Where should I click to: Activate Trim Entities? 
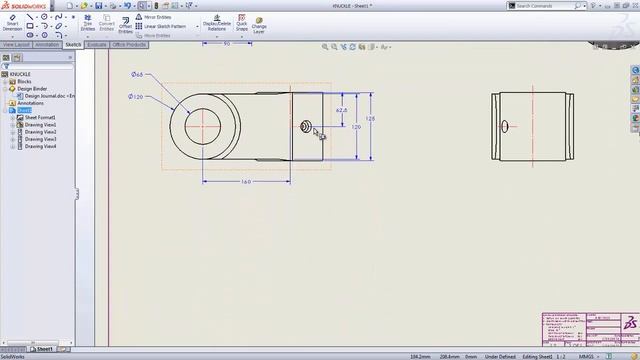88,22
